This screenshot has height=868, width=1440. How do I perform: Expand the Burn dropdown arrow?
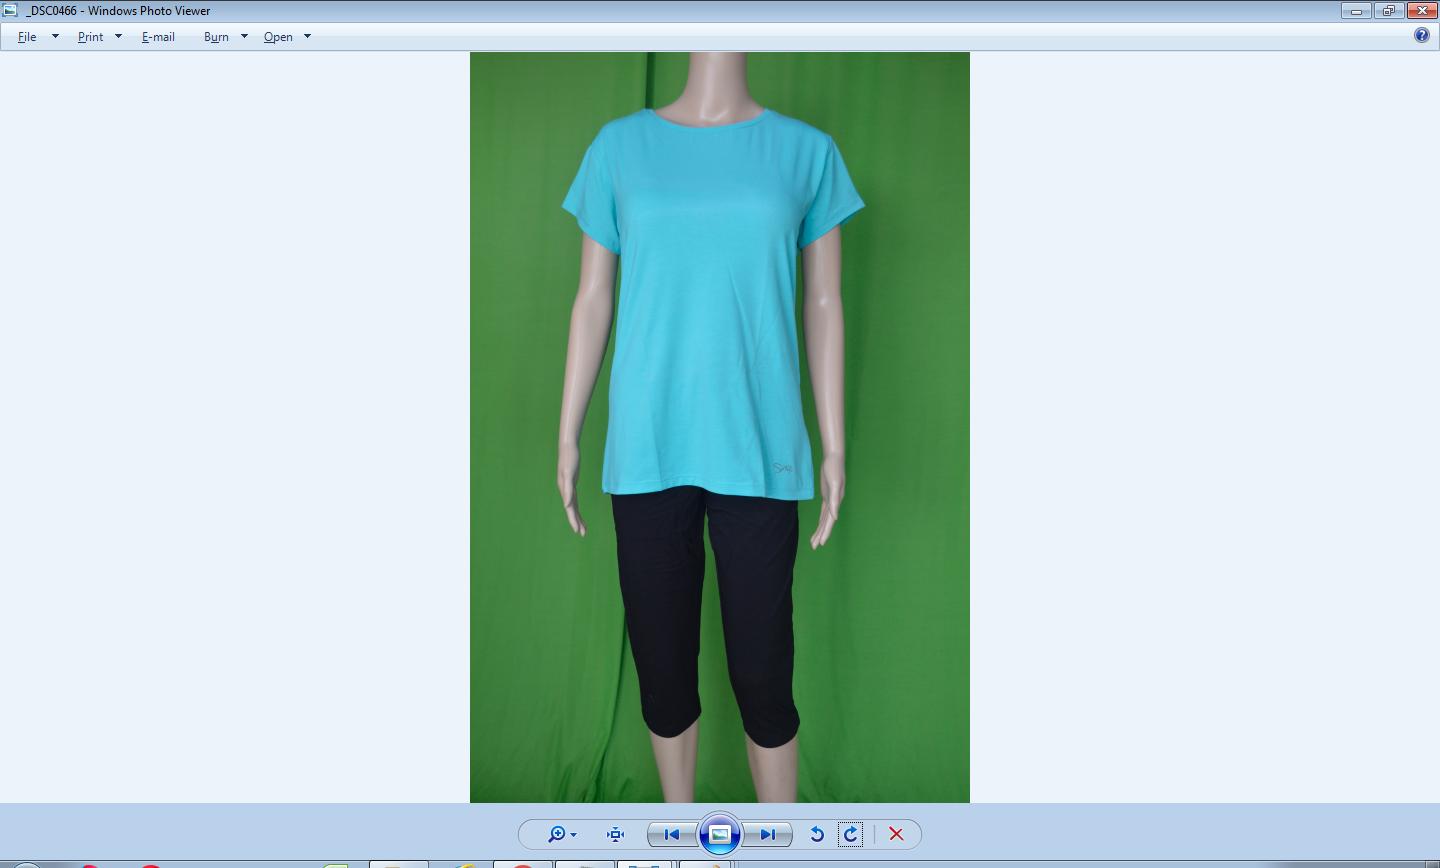244,37
